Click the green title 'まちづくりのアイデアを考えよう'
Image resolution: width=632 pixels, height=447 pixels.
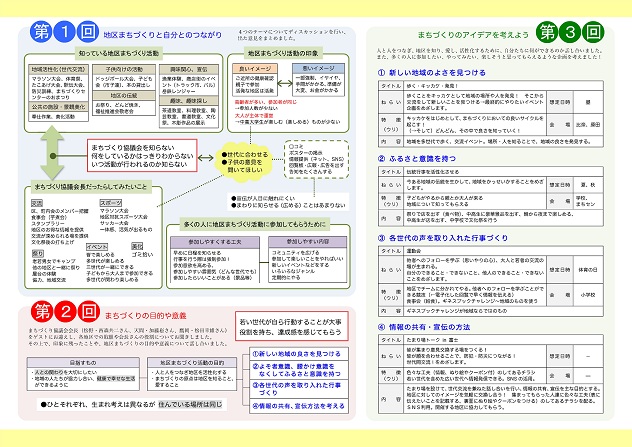coord(473,35)
